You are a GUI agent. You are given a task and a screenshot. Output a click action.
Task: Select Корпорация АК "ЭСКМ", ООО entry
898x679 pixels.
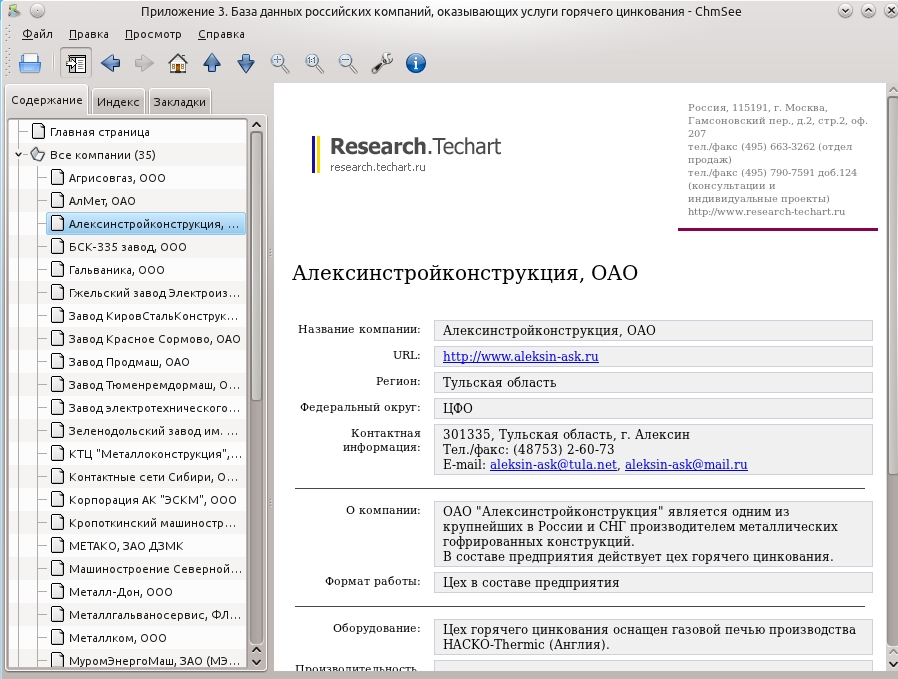point(152,500)
